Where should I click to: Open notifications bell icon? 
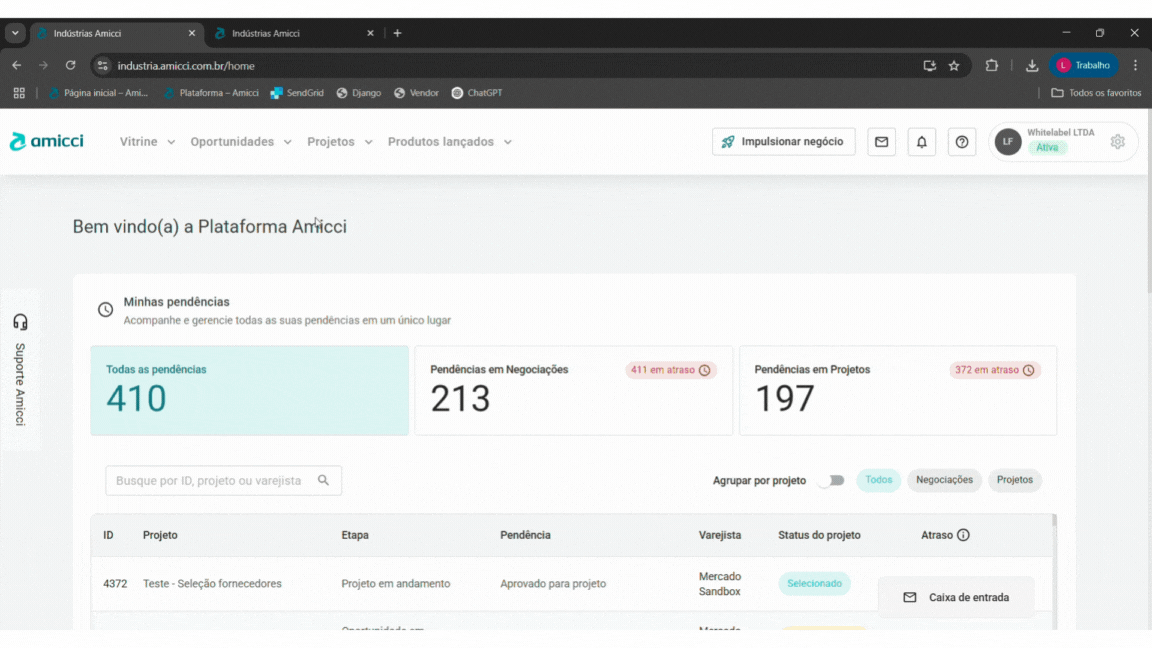pyautogui.click(x=921, y=142)
